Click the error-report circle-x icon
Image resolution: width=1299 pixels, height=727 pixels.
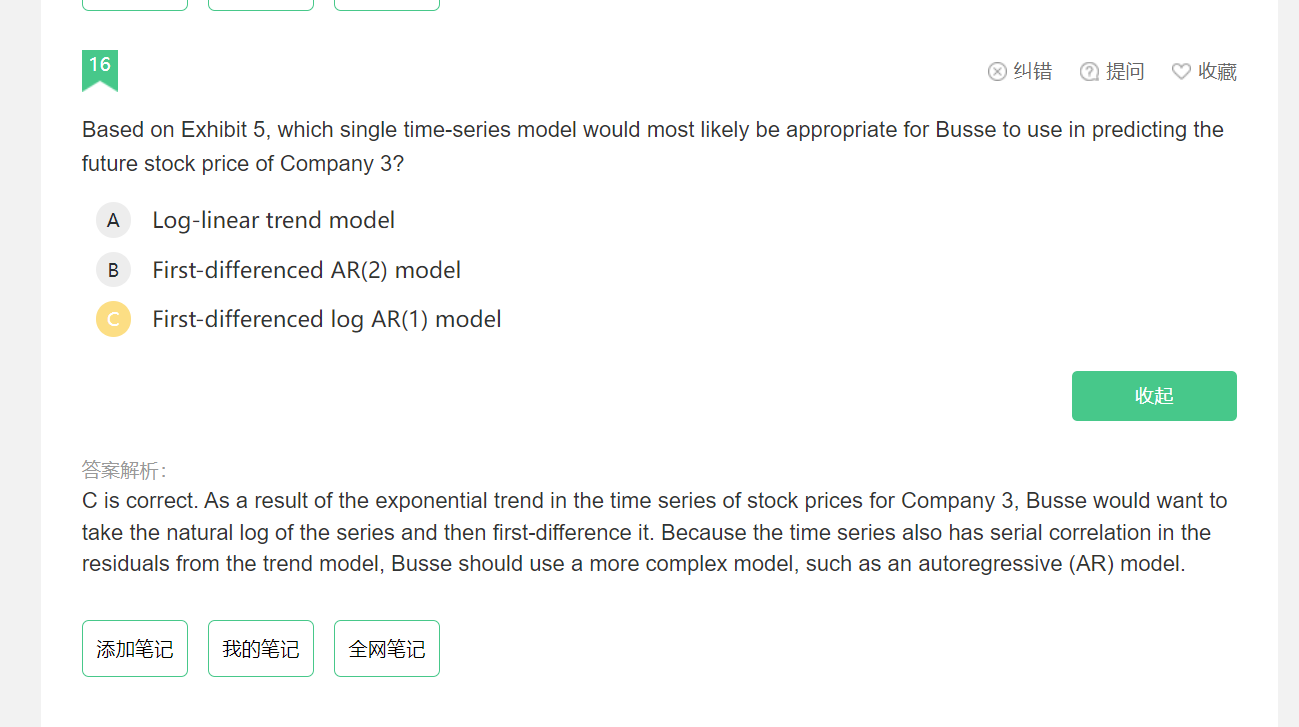click(x=997, y=71)
